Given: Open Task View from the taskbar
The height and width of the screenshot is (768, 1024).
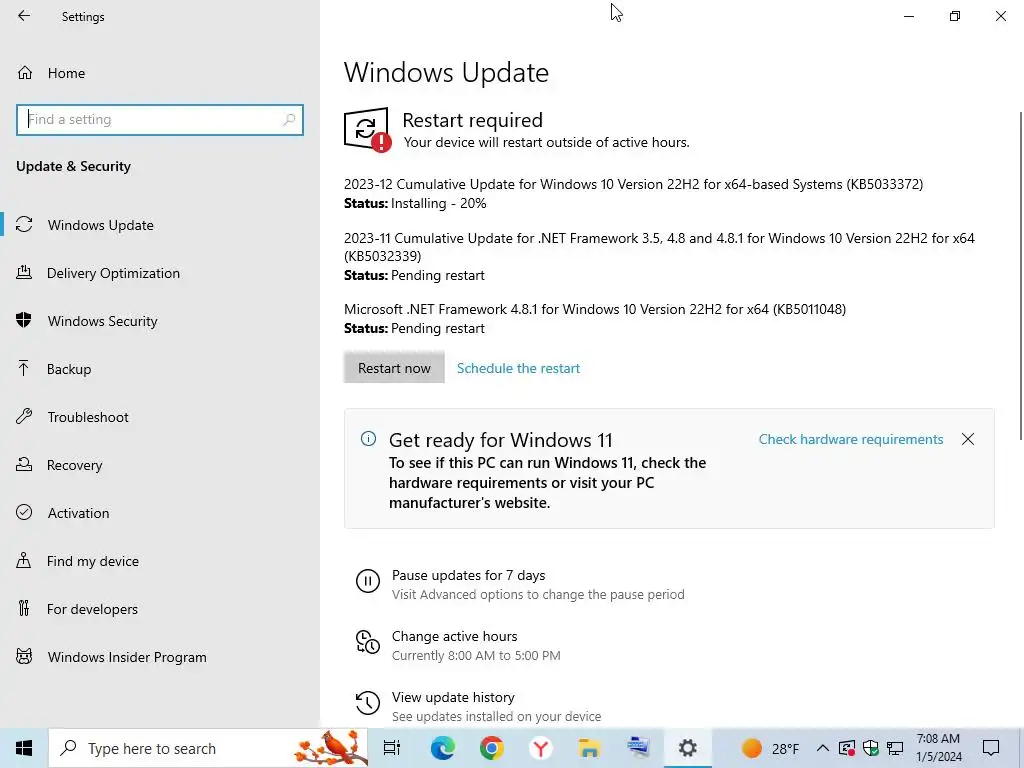Looking at the screenshot, I should pyautogui.click(x=392, y=748).
